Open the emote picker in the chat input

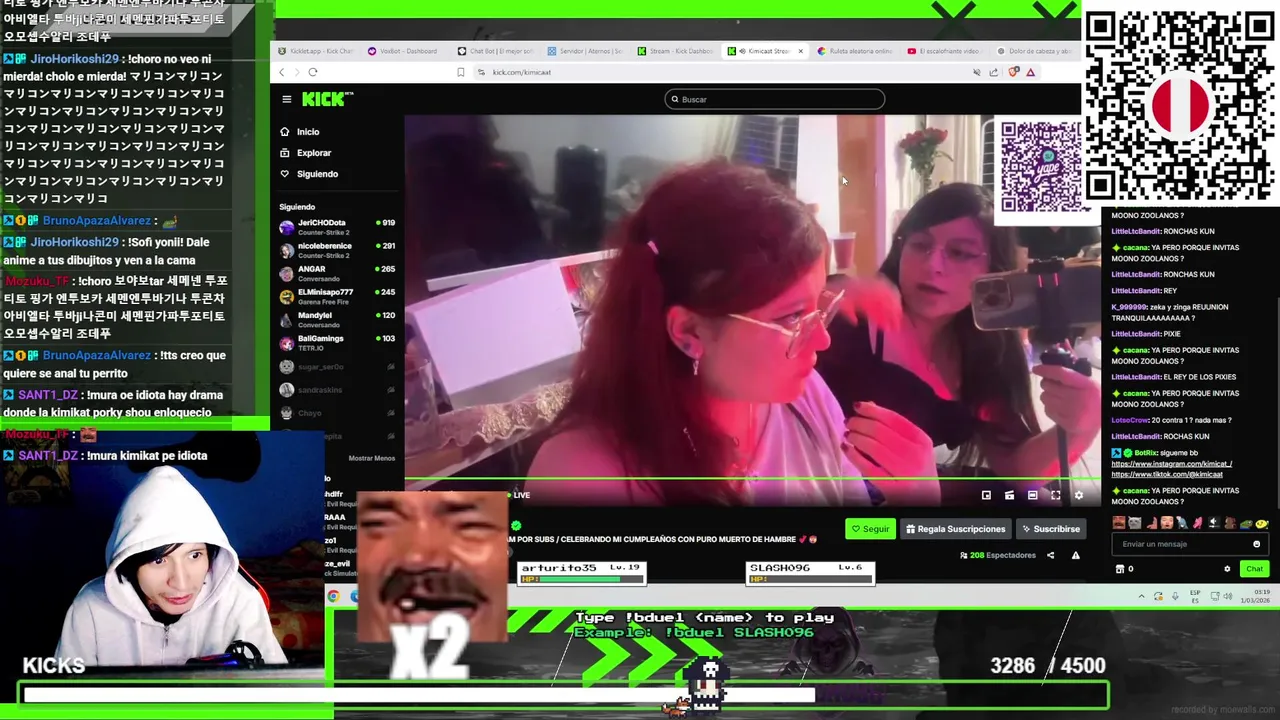tap(1256, 544)
